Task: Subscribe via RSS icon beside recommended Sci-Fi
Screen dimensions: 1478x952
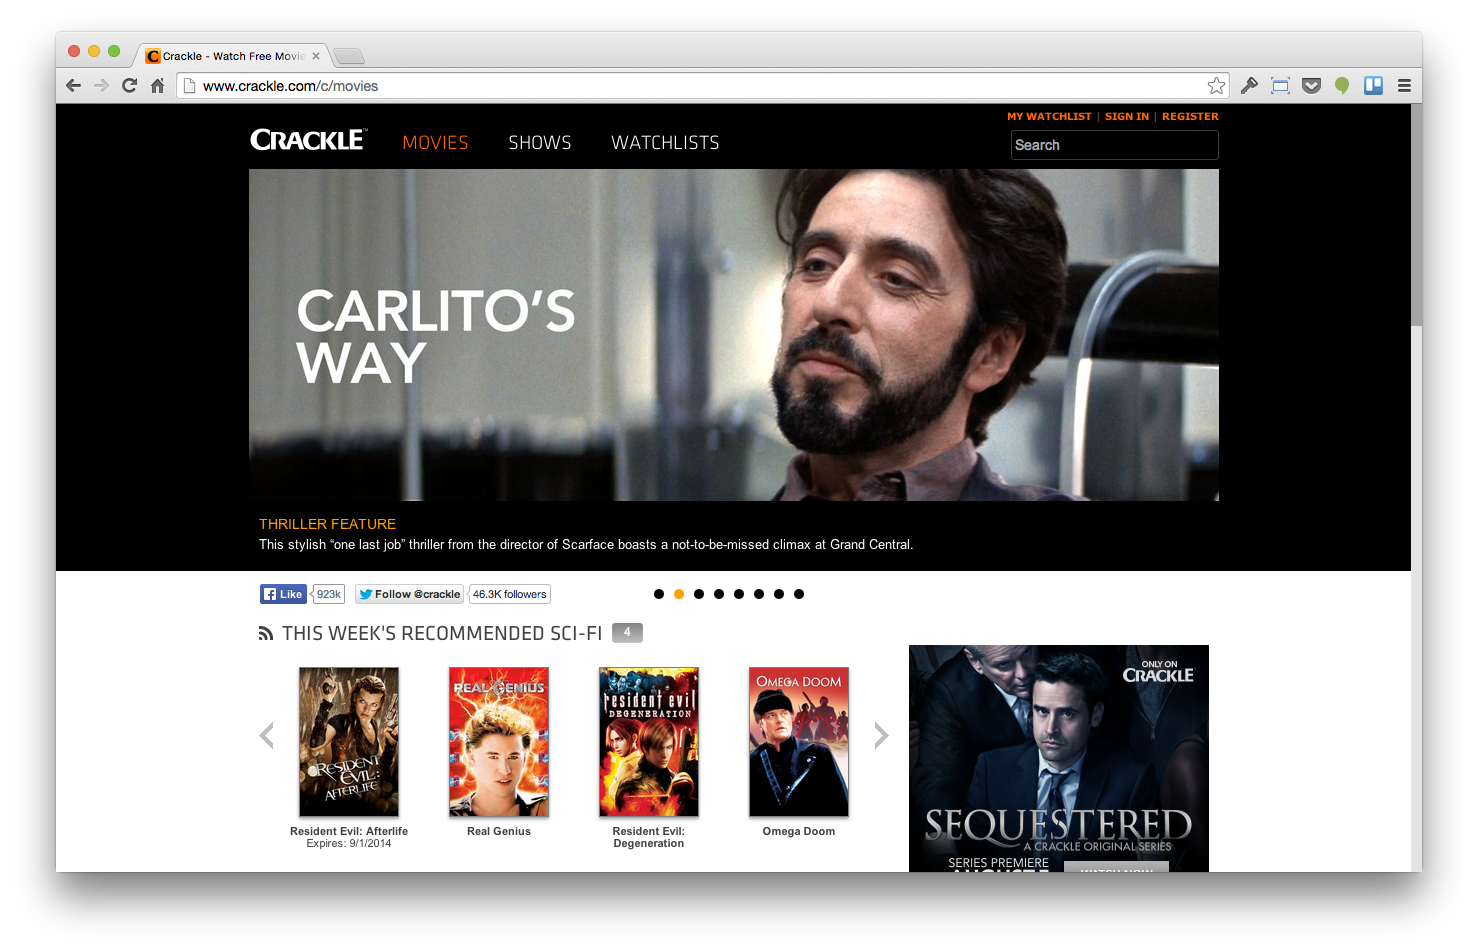Action: click(x=265, y=634)
